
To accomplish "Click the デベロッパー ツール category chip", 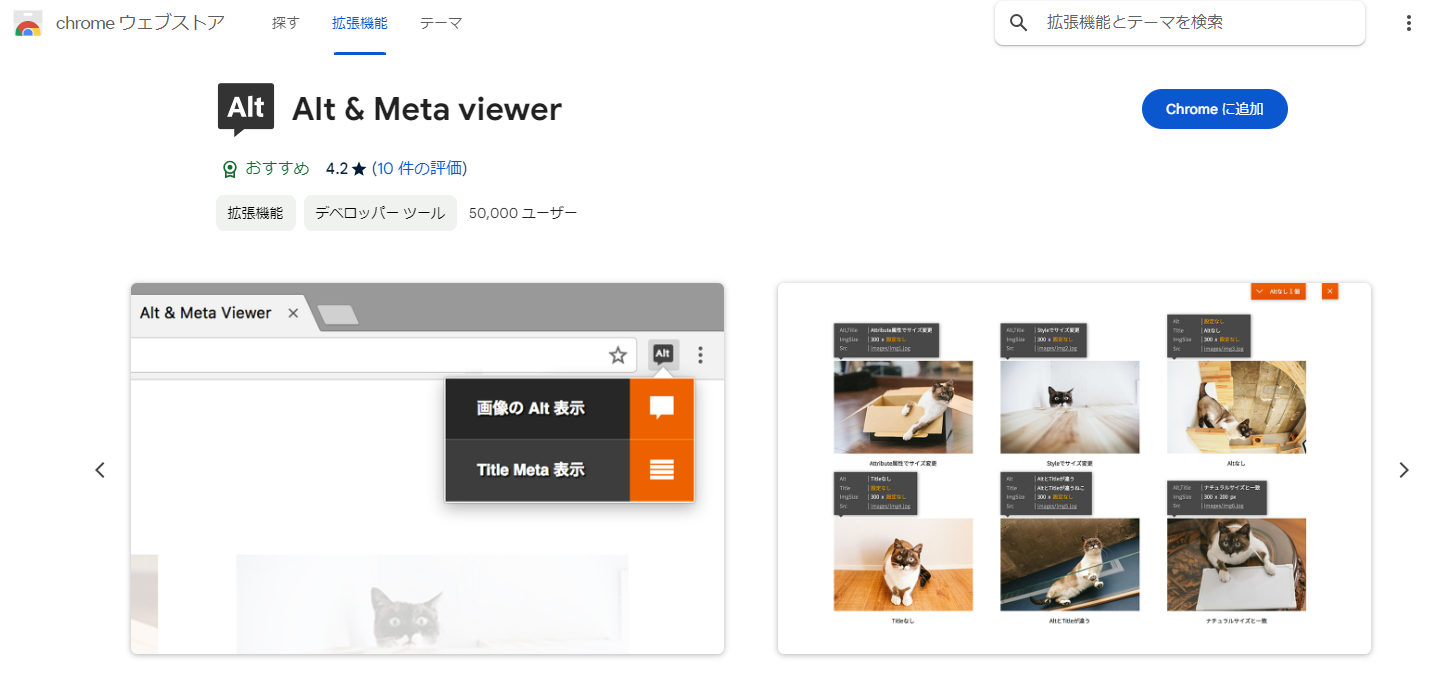I will tap(380, 213).
